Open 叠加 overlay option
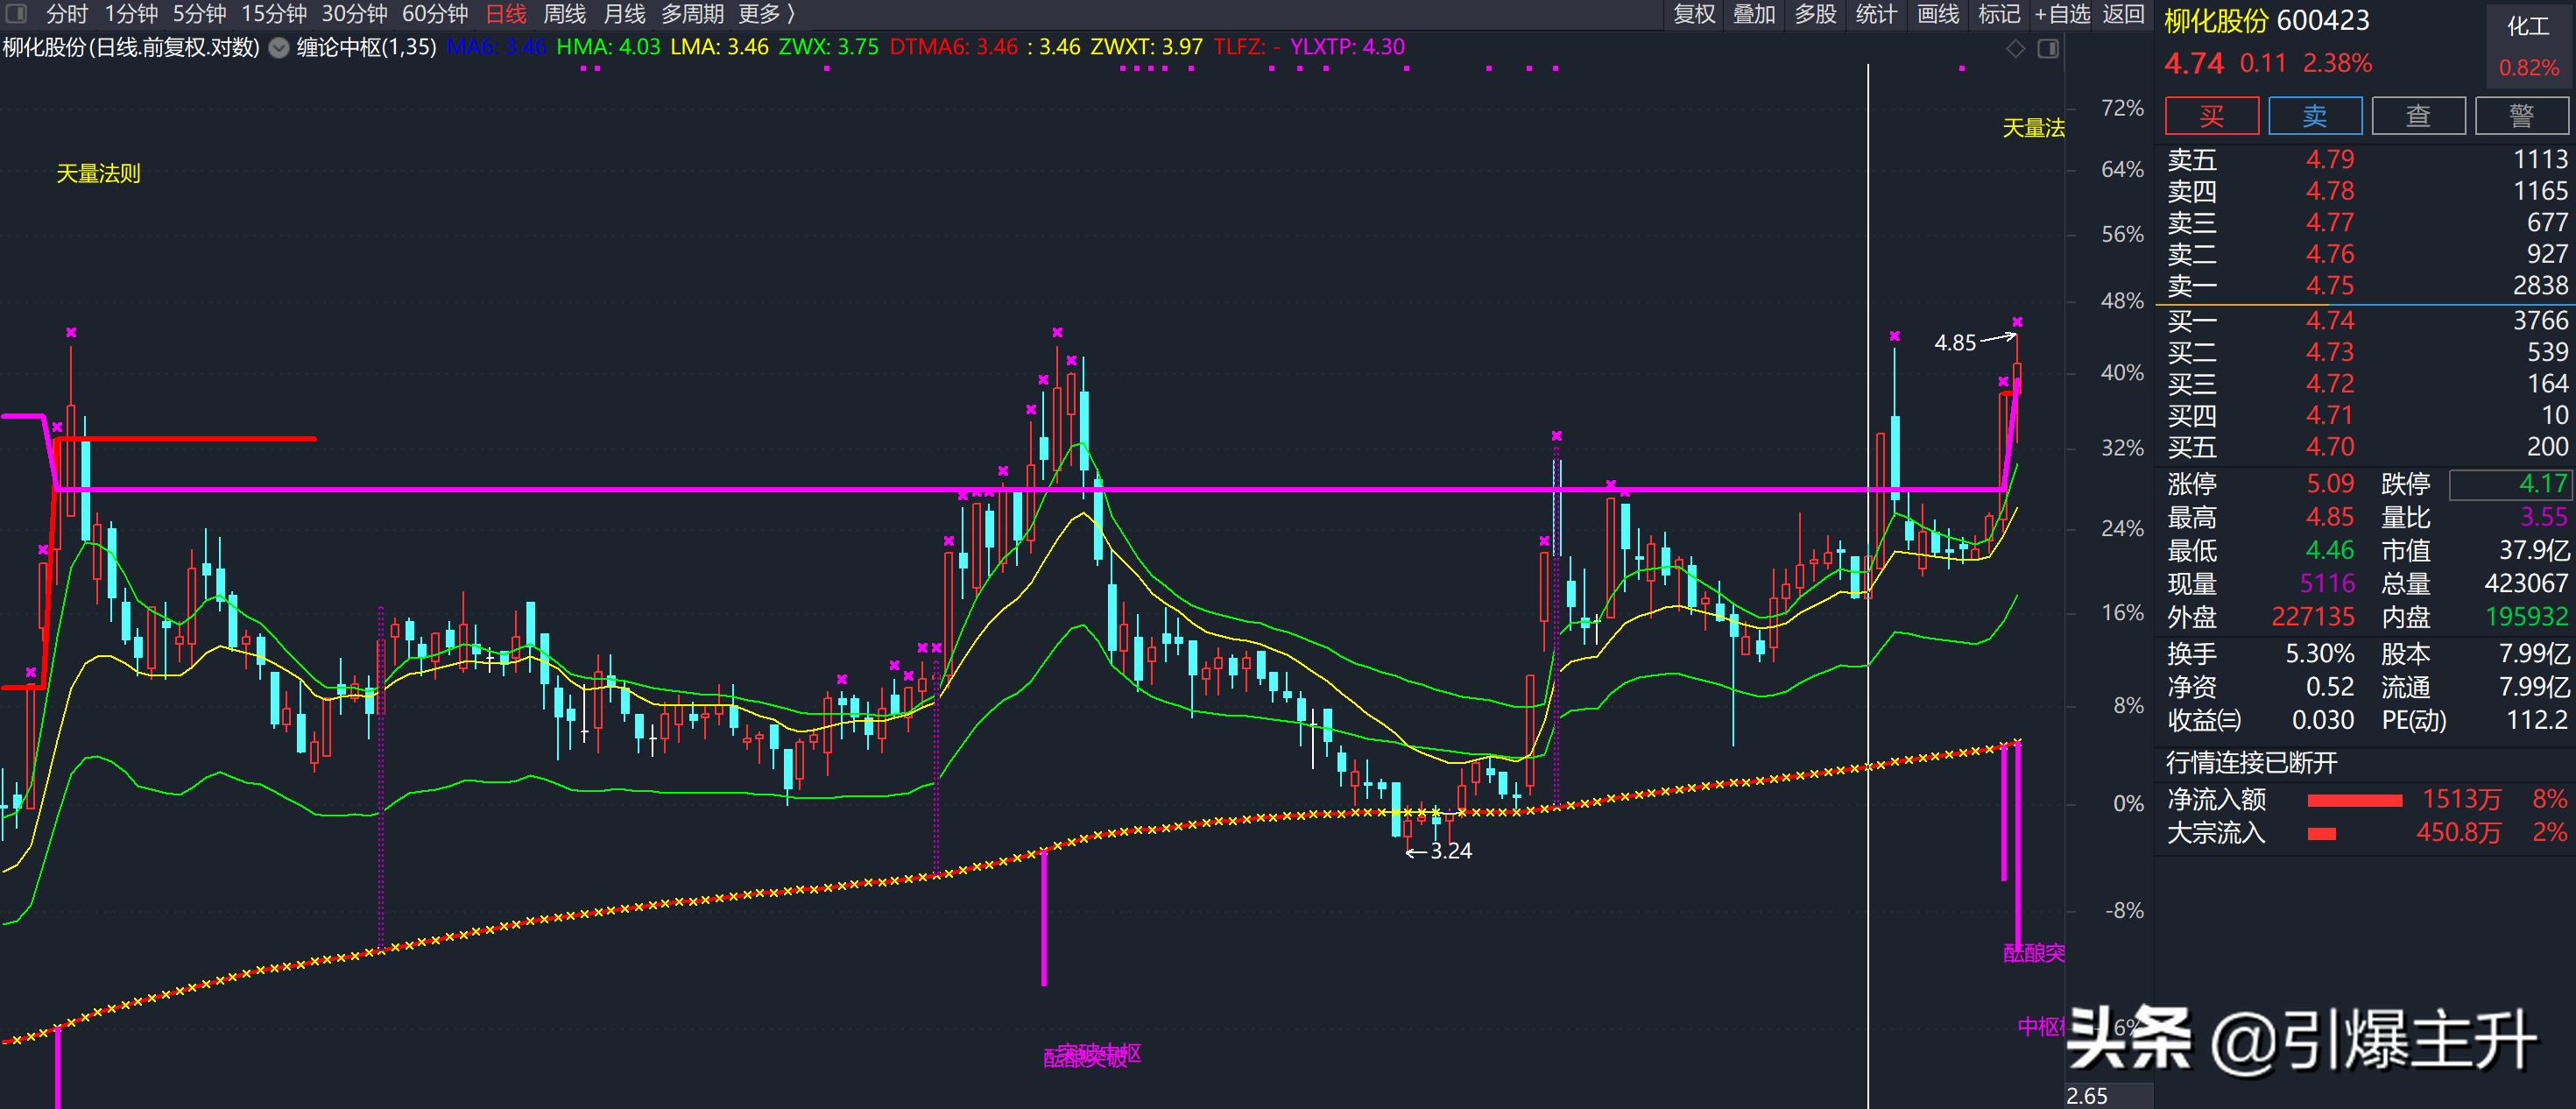Image resolution: width=2576 pixels, height=1109 pixels. coord(1754,14)
